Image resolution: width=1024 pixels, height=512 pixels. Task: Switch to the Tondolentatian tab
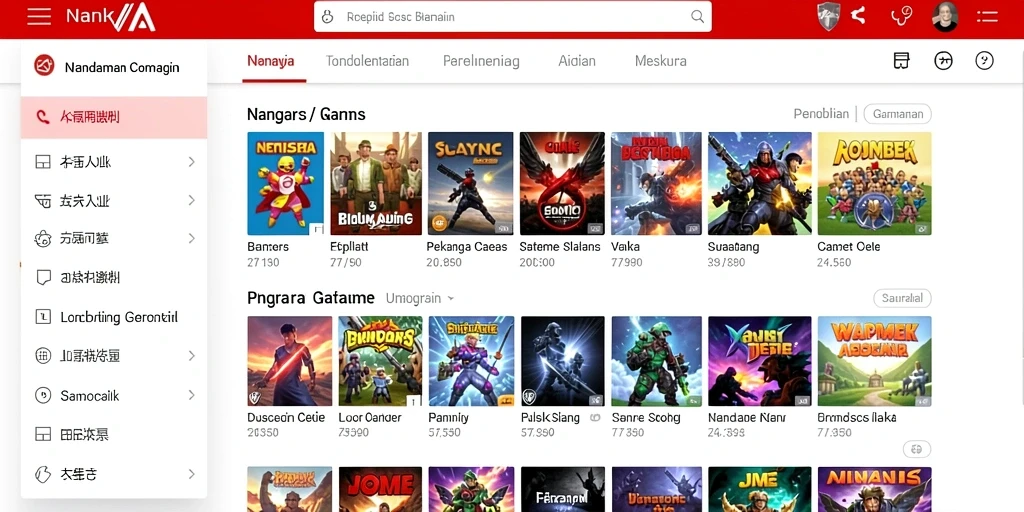click(x=367, y=61)
